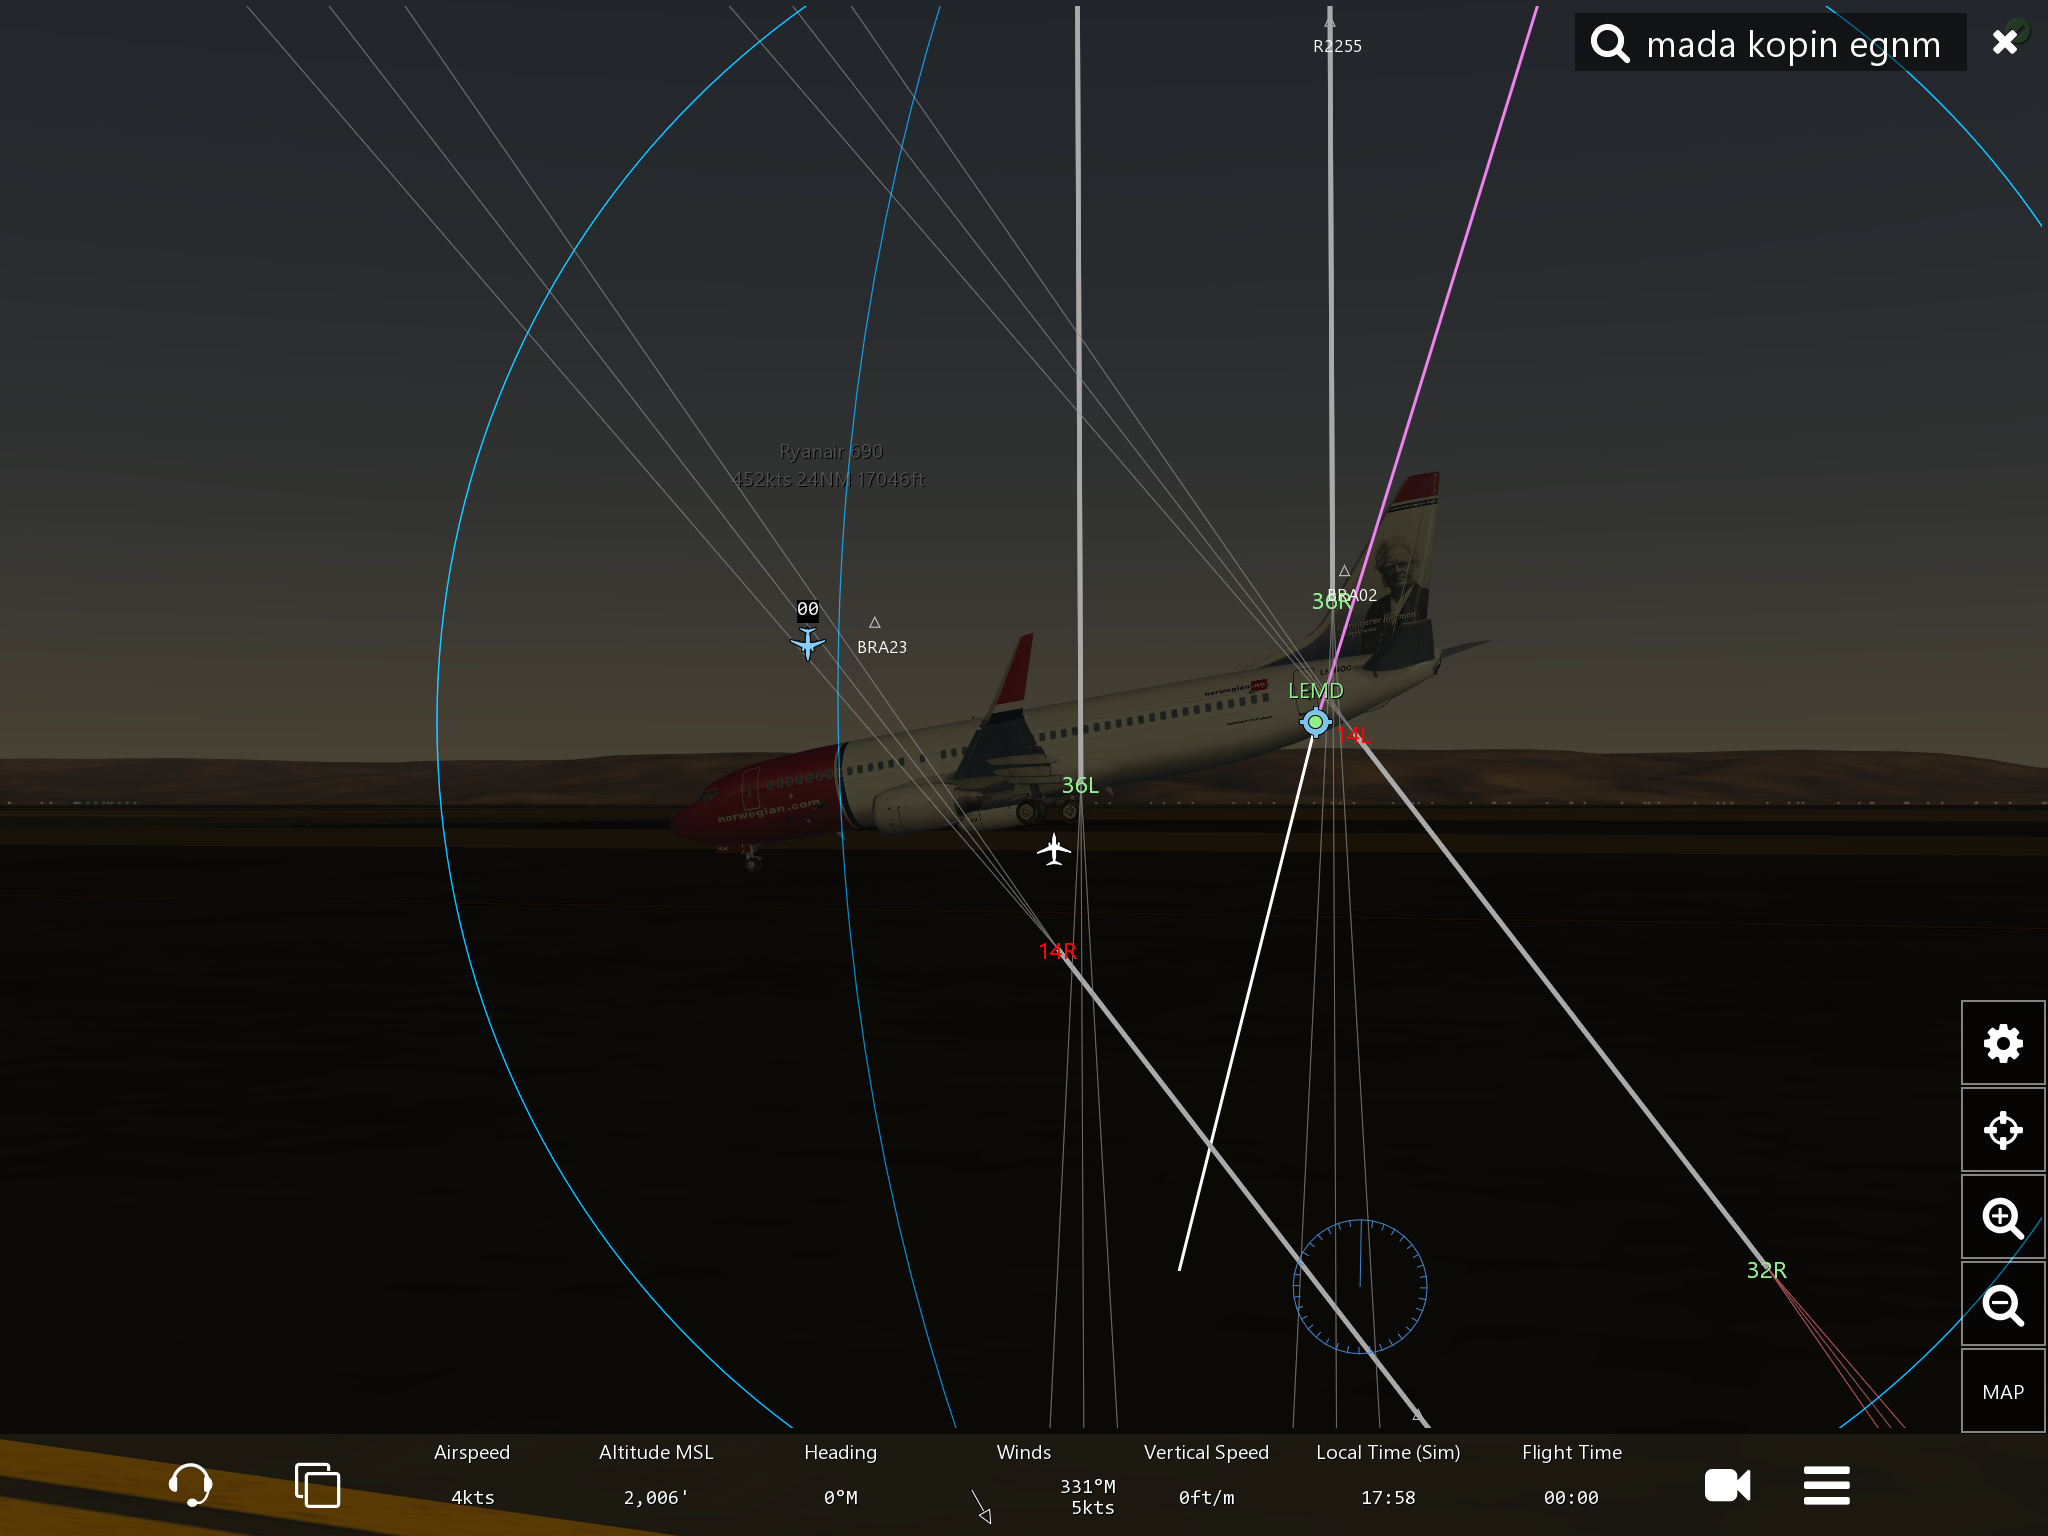Center map on aircraft crosshair icon
This screenshot has width=2048, height=1536.
(x=2002, y=1130)
